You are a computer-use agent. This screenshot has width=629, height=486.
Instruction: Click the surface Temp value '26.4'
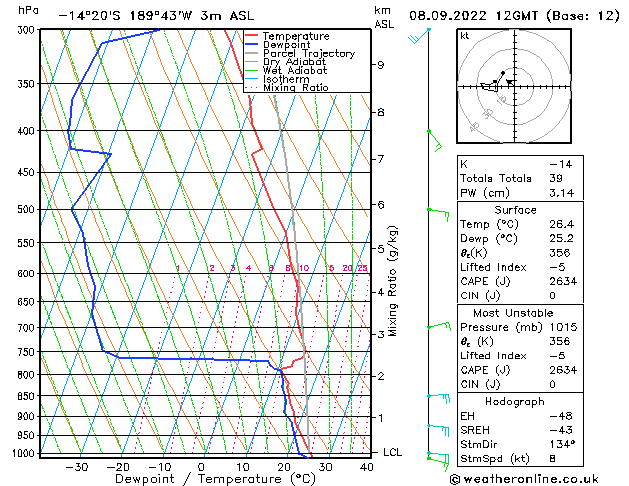562,224
